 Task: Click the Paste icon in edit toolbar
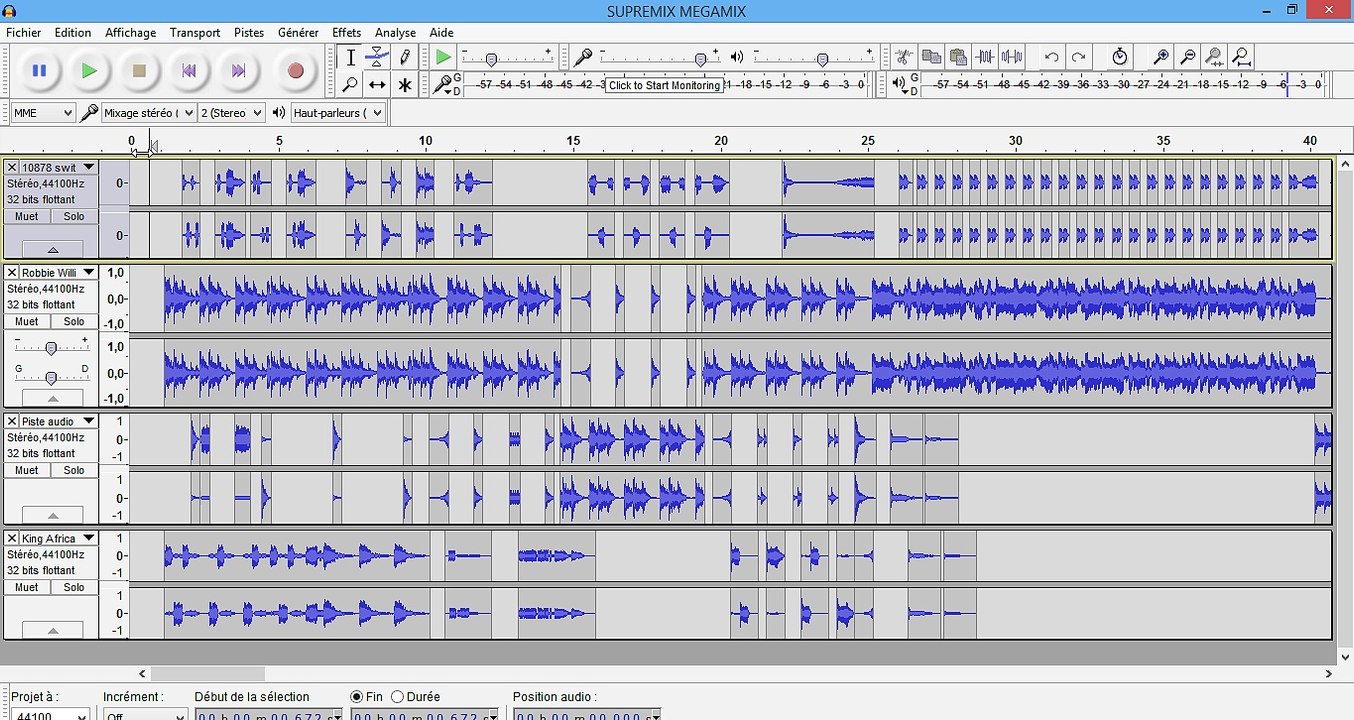(958, 57)
